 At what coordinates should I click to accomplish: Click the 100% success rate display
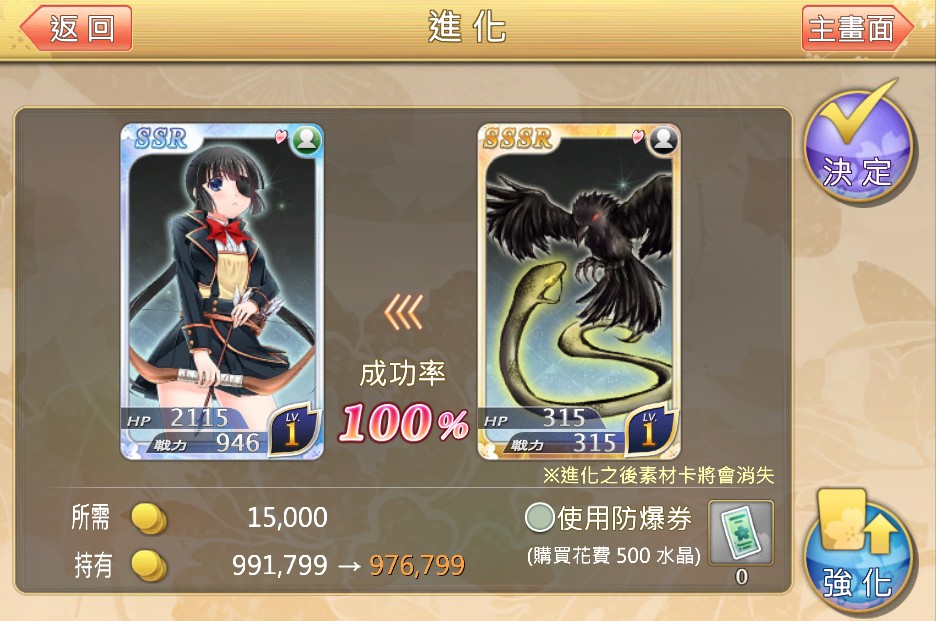pyautogui.click(x=404, y=423)
